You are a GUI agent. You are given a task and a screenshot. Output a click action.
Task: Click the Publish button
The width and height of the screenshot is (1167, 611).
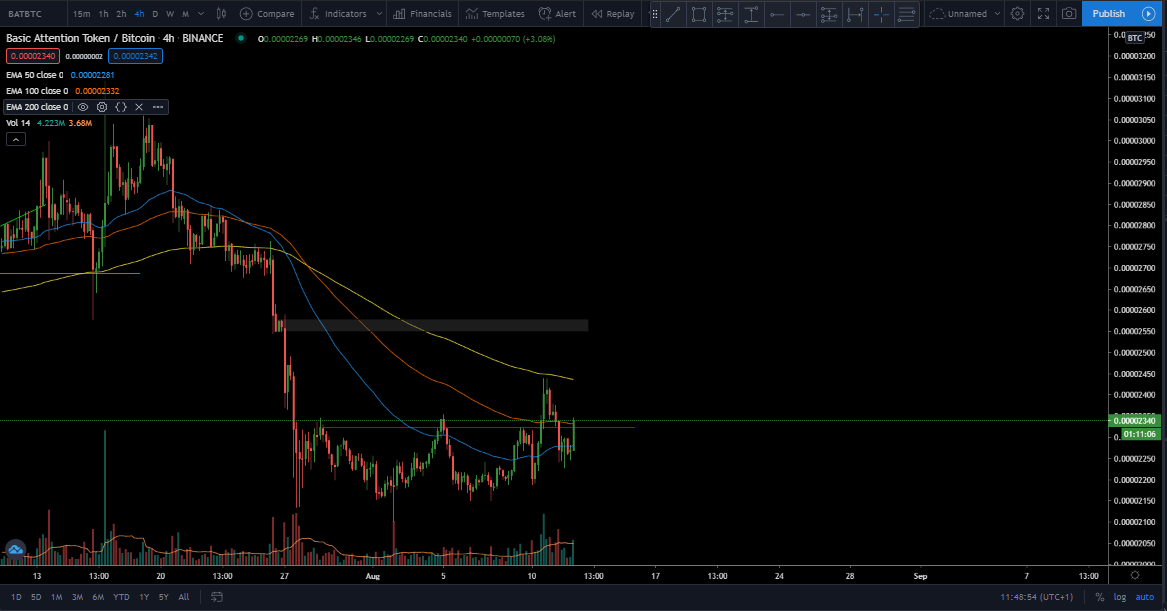pyautogui.click(x=1108, y=13)
